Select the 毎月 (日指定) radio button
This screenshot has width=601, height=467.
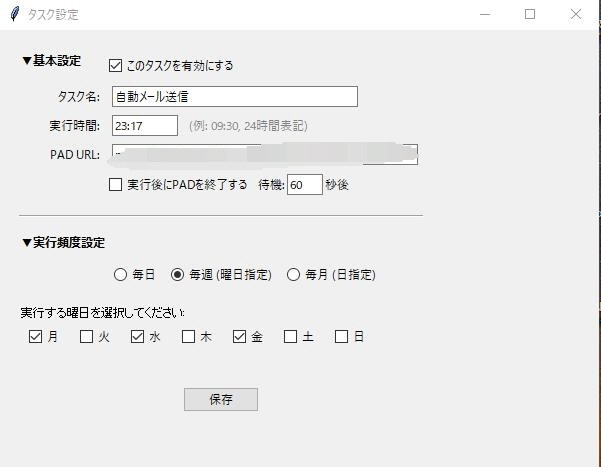[x=293, y=275]
